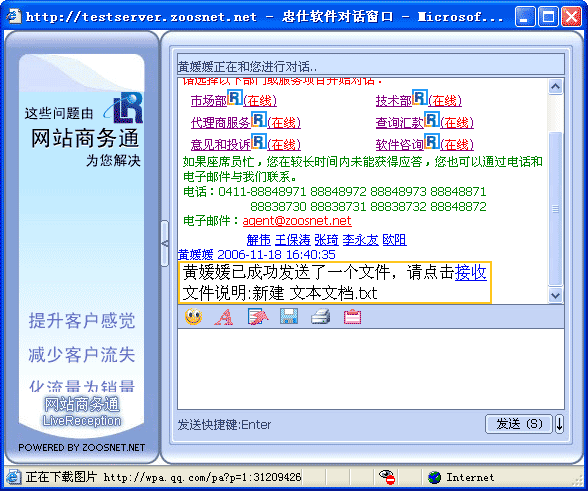The image size is (588, 491).
Task: Select agent name 王保涛
Action: point(293,240)
